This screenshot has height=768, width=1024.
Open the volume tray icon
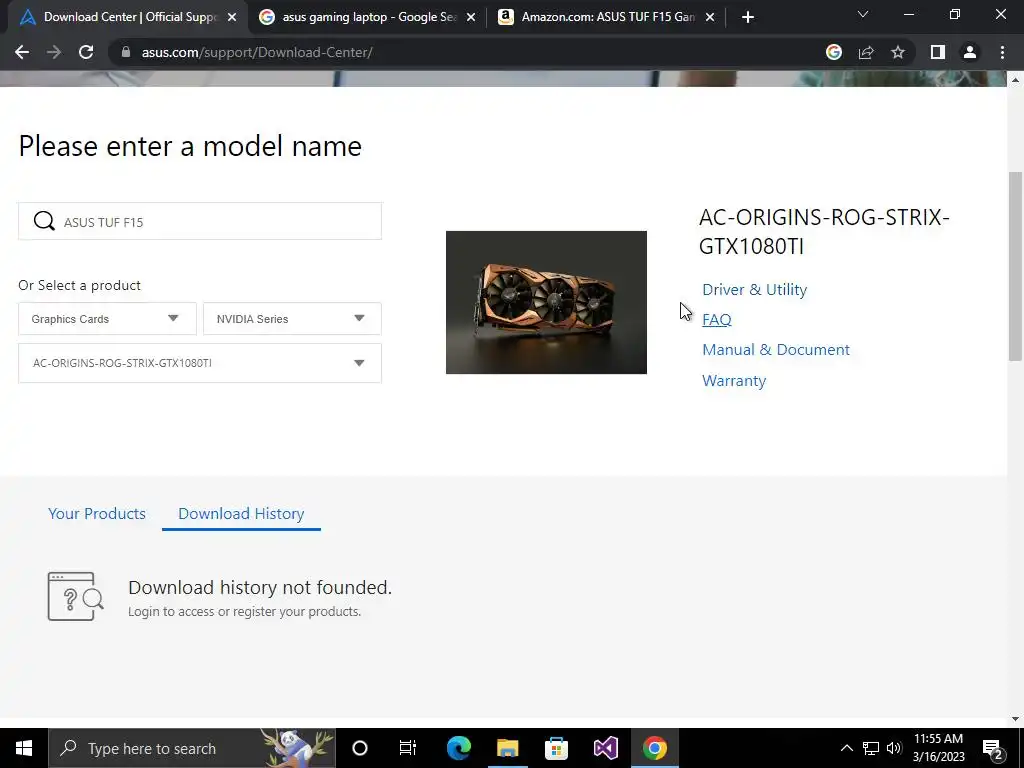[x=894, y=748]
